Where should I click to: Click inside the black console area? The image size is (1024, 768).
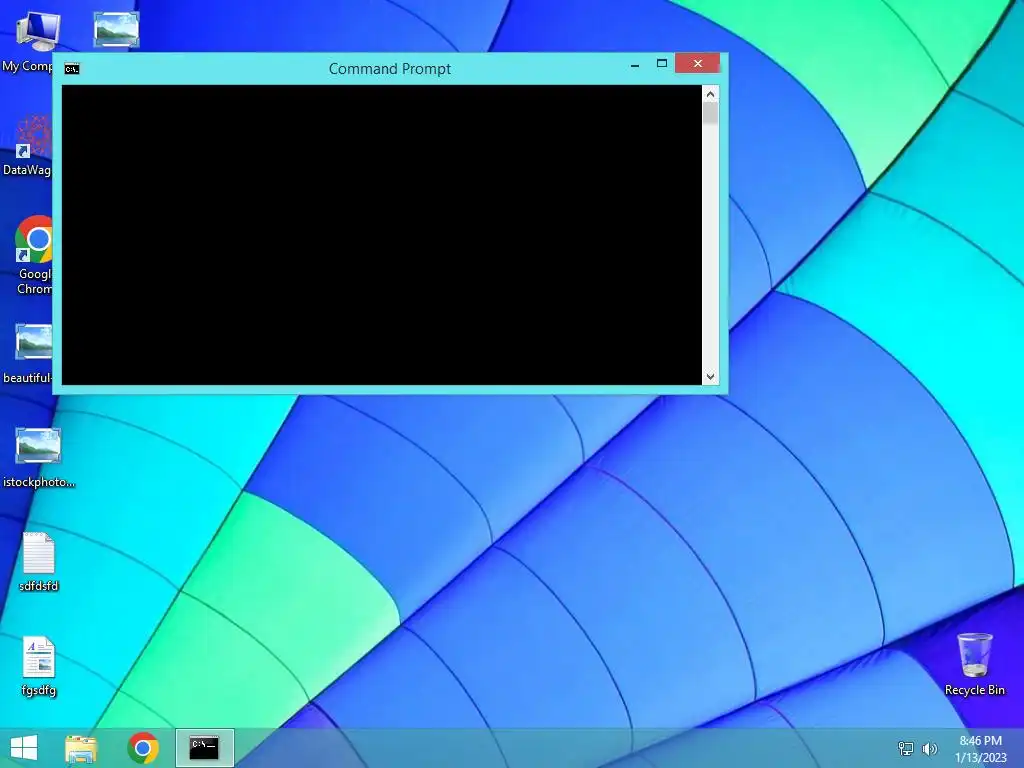(x=382, y=235)
